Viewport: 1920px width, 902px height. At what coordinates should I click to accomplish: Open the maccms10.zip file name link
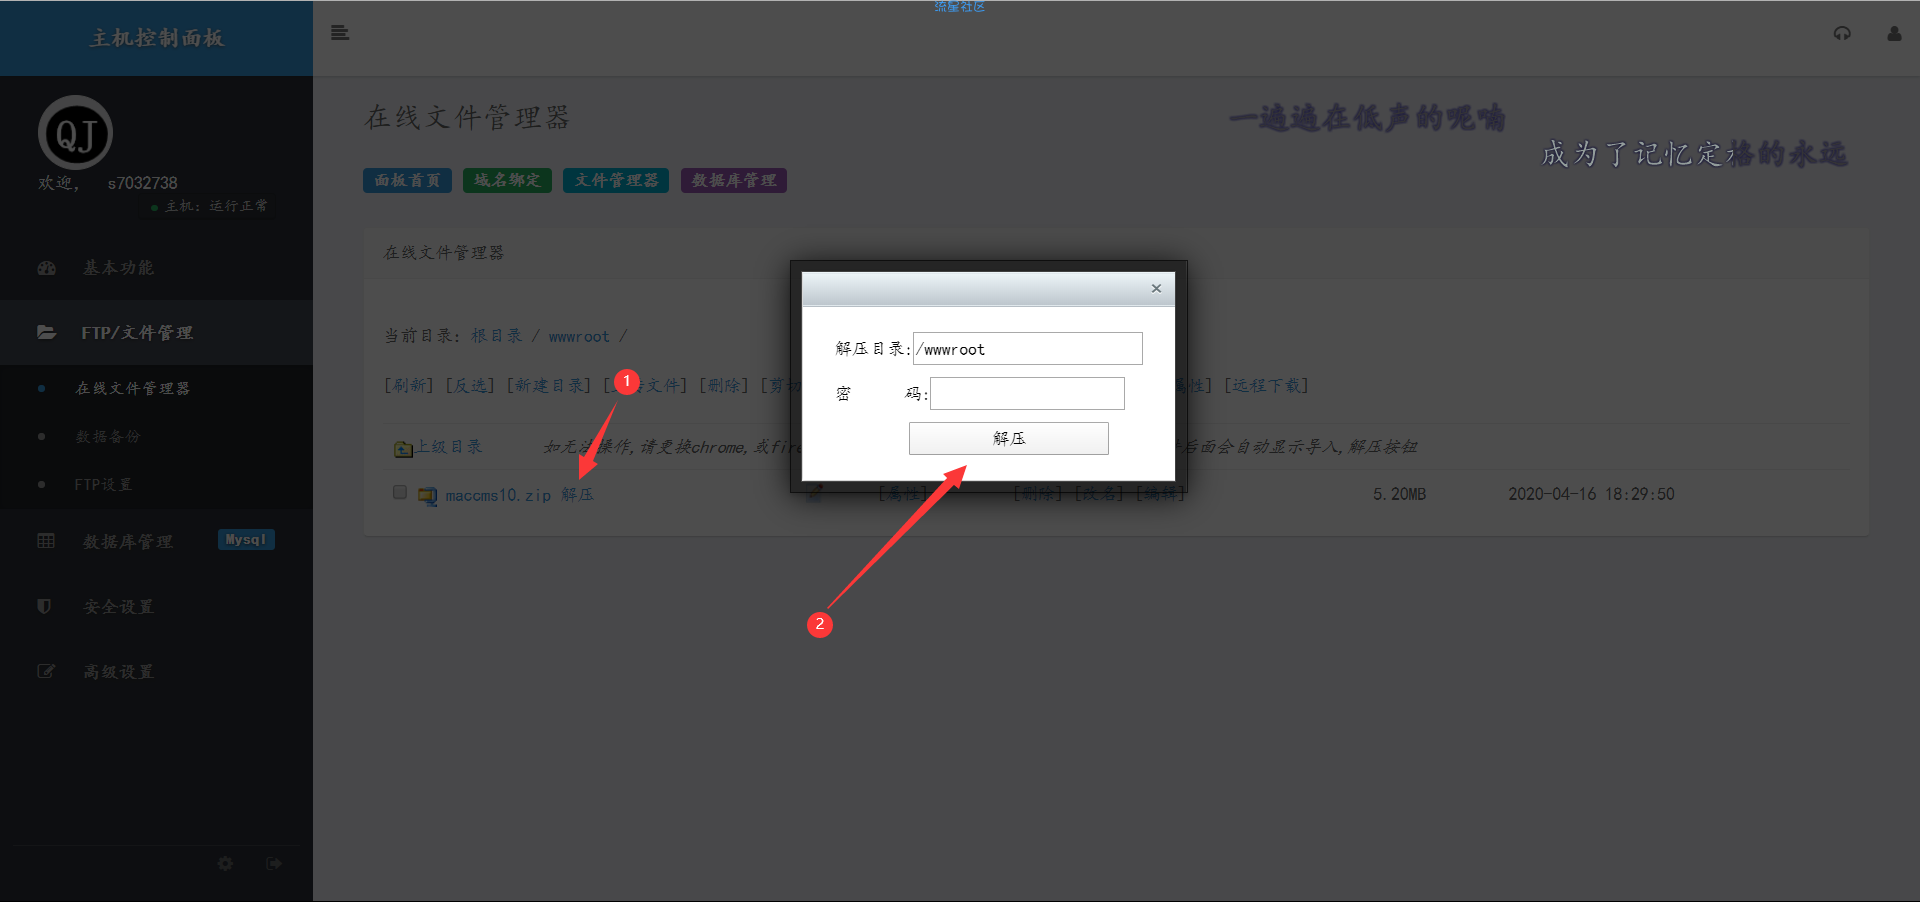pyautogui.click(x=498, y=495)
